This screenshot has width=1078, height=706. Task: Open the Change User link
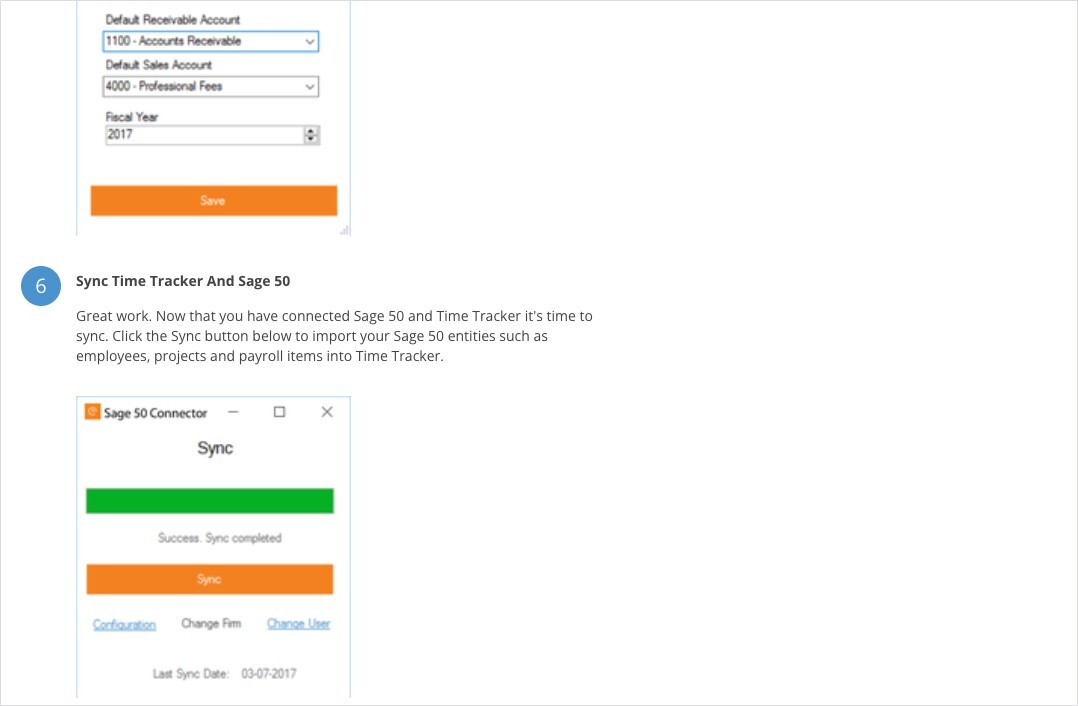click(x=298, y=624)
